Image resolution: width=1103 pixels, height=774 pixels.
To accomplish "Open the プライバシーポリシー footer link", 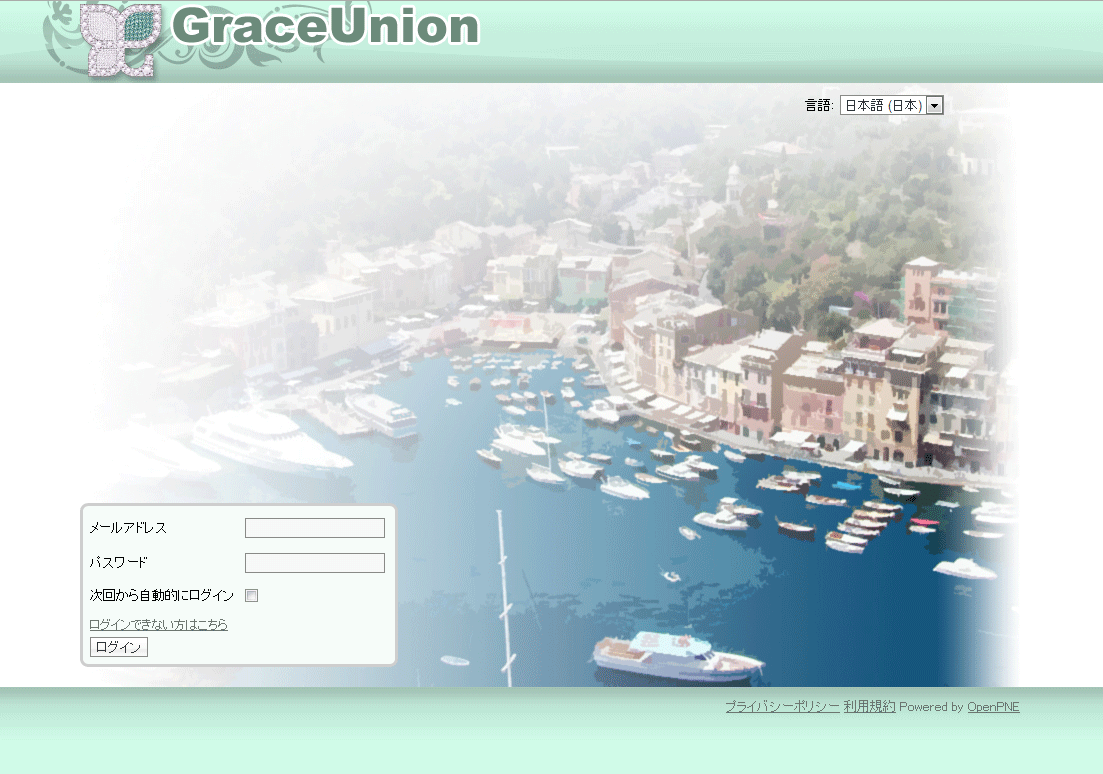I will (782, 707).
